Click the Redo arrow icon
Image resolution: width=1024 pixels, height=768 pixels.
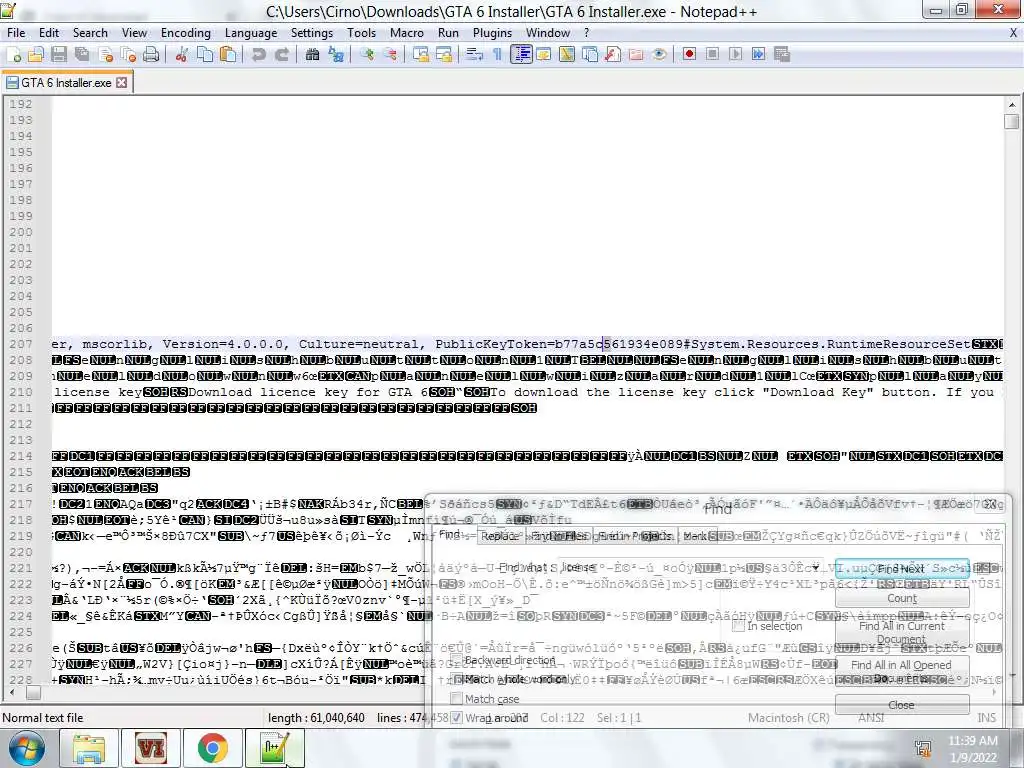pos(281,55)
